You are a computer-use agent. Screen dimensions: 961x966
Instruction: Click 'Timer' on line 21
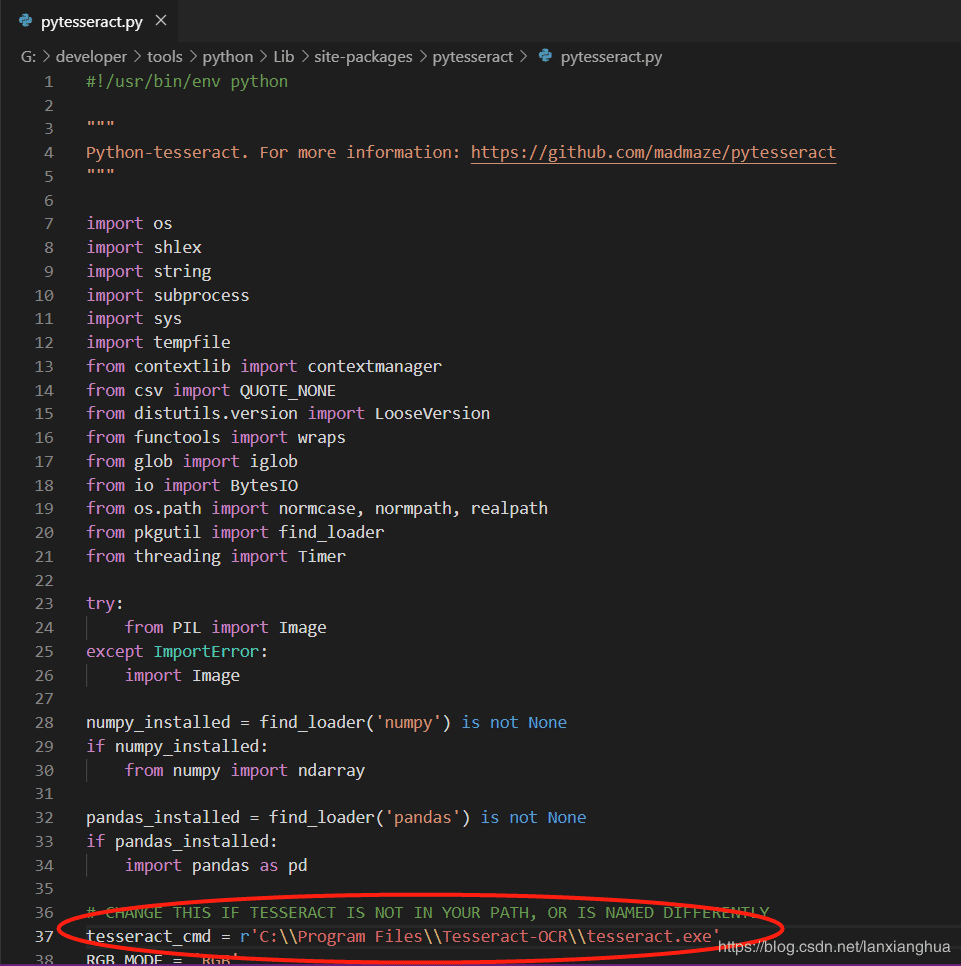coord(322,556)
